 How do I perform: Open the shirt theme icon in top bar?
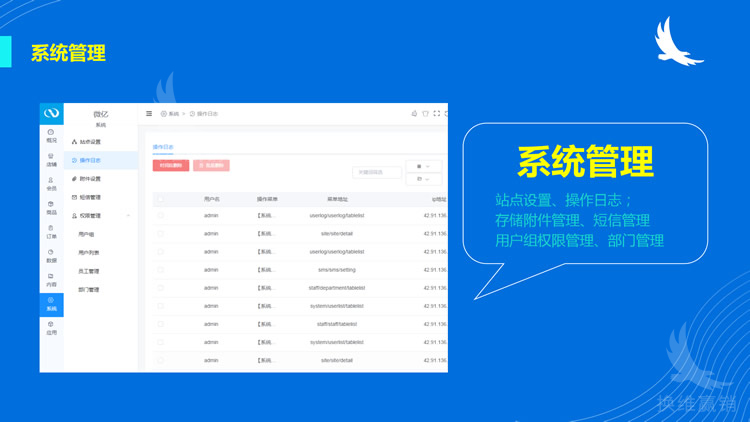425,114
